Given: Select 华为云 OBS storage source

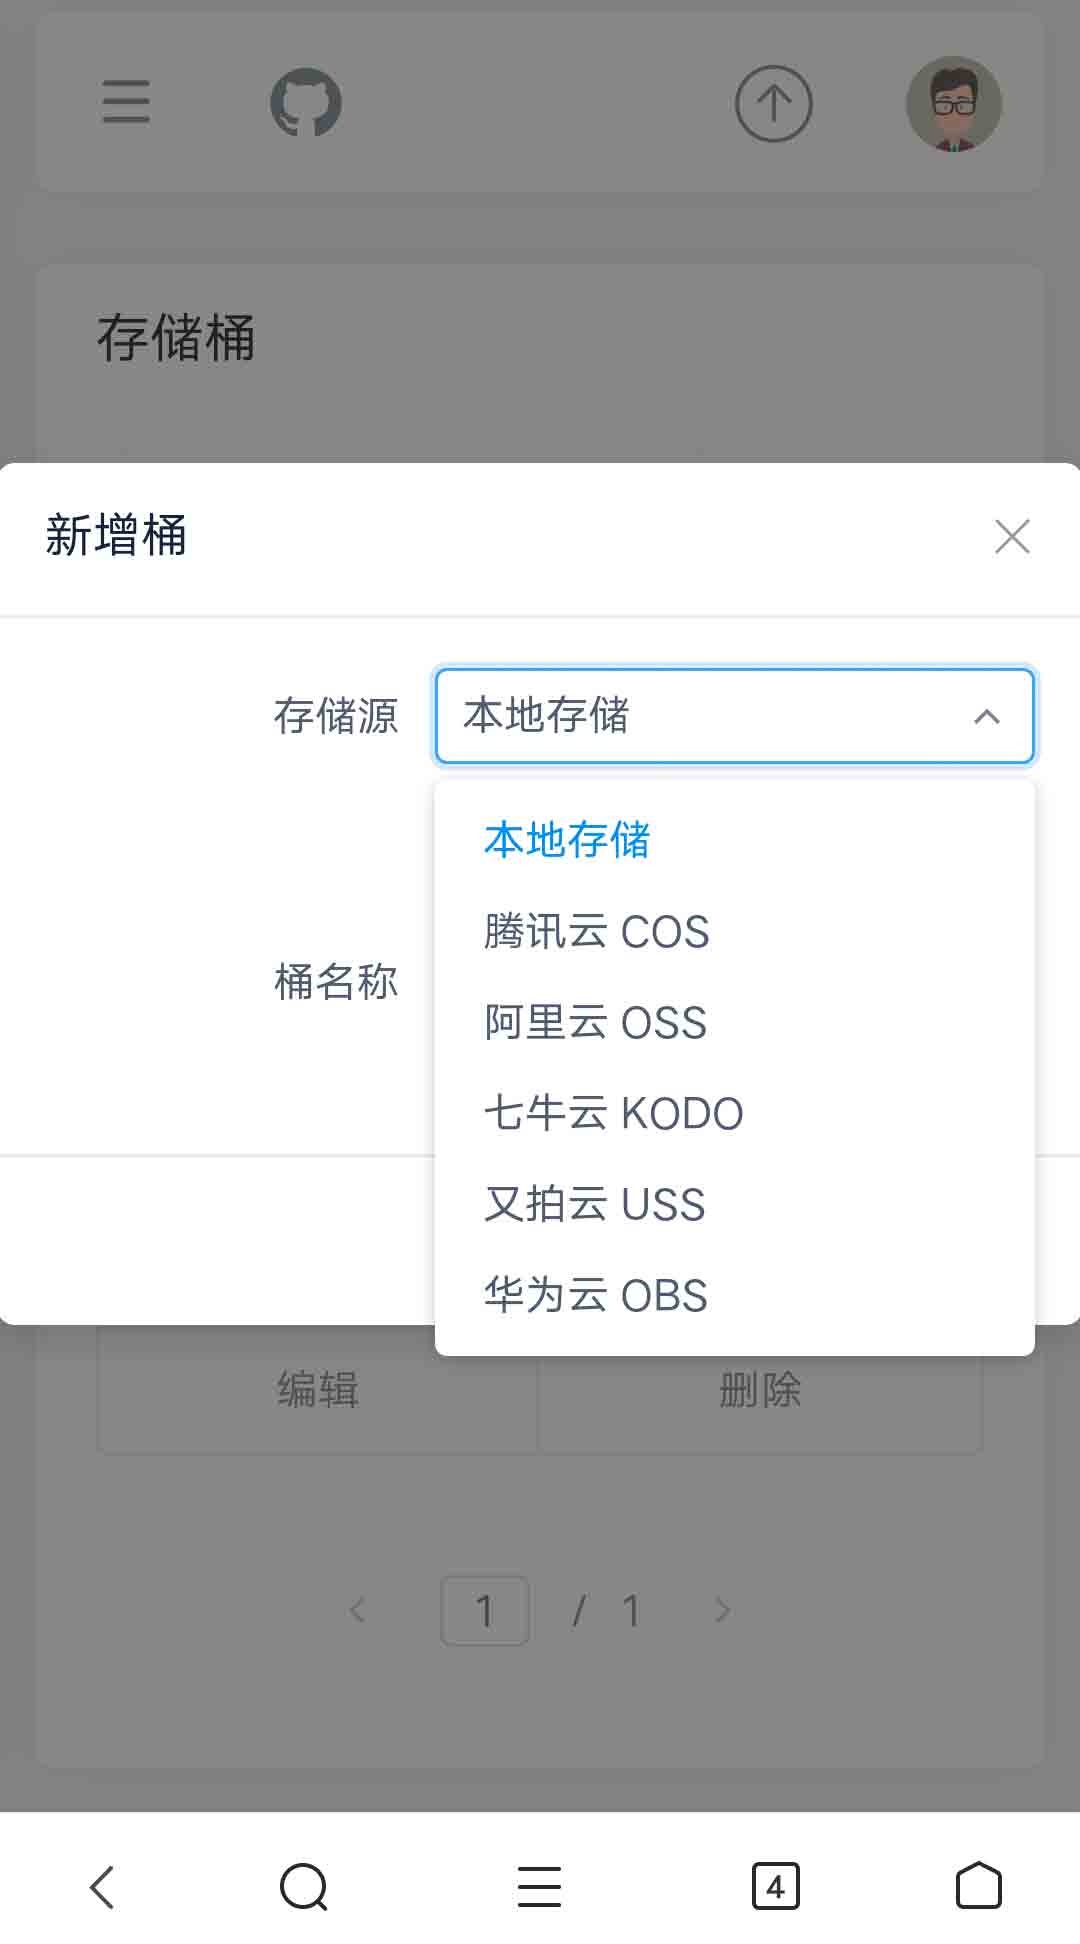Looking at the screenshot, I should (595, 1295).
